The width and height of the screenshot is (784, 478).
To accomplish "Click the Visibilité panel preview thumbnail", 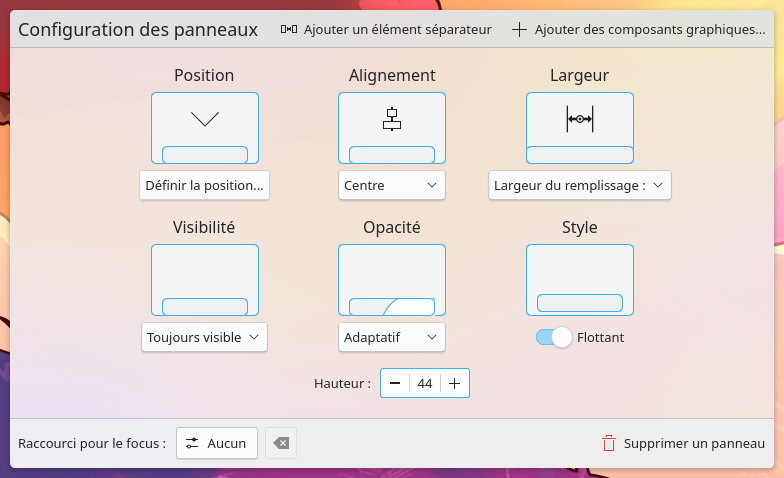I will coord(204,280).
